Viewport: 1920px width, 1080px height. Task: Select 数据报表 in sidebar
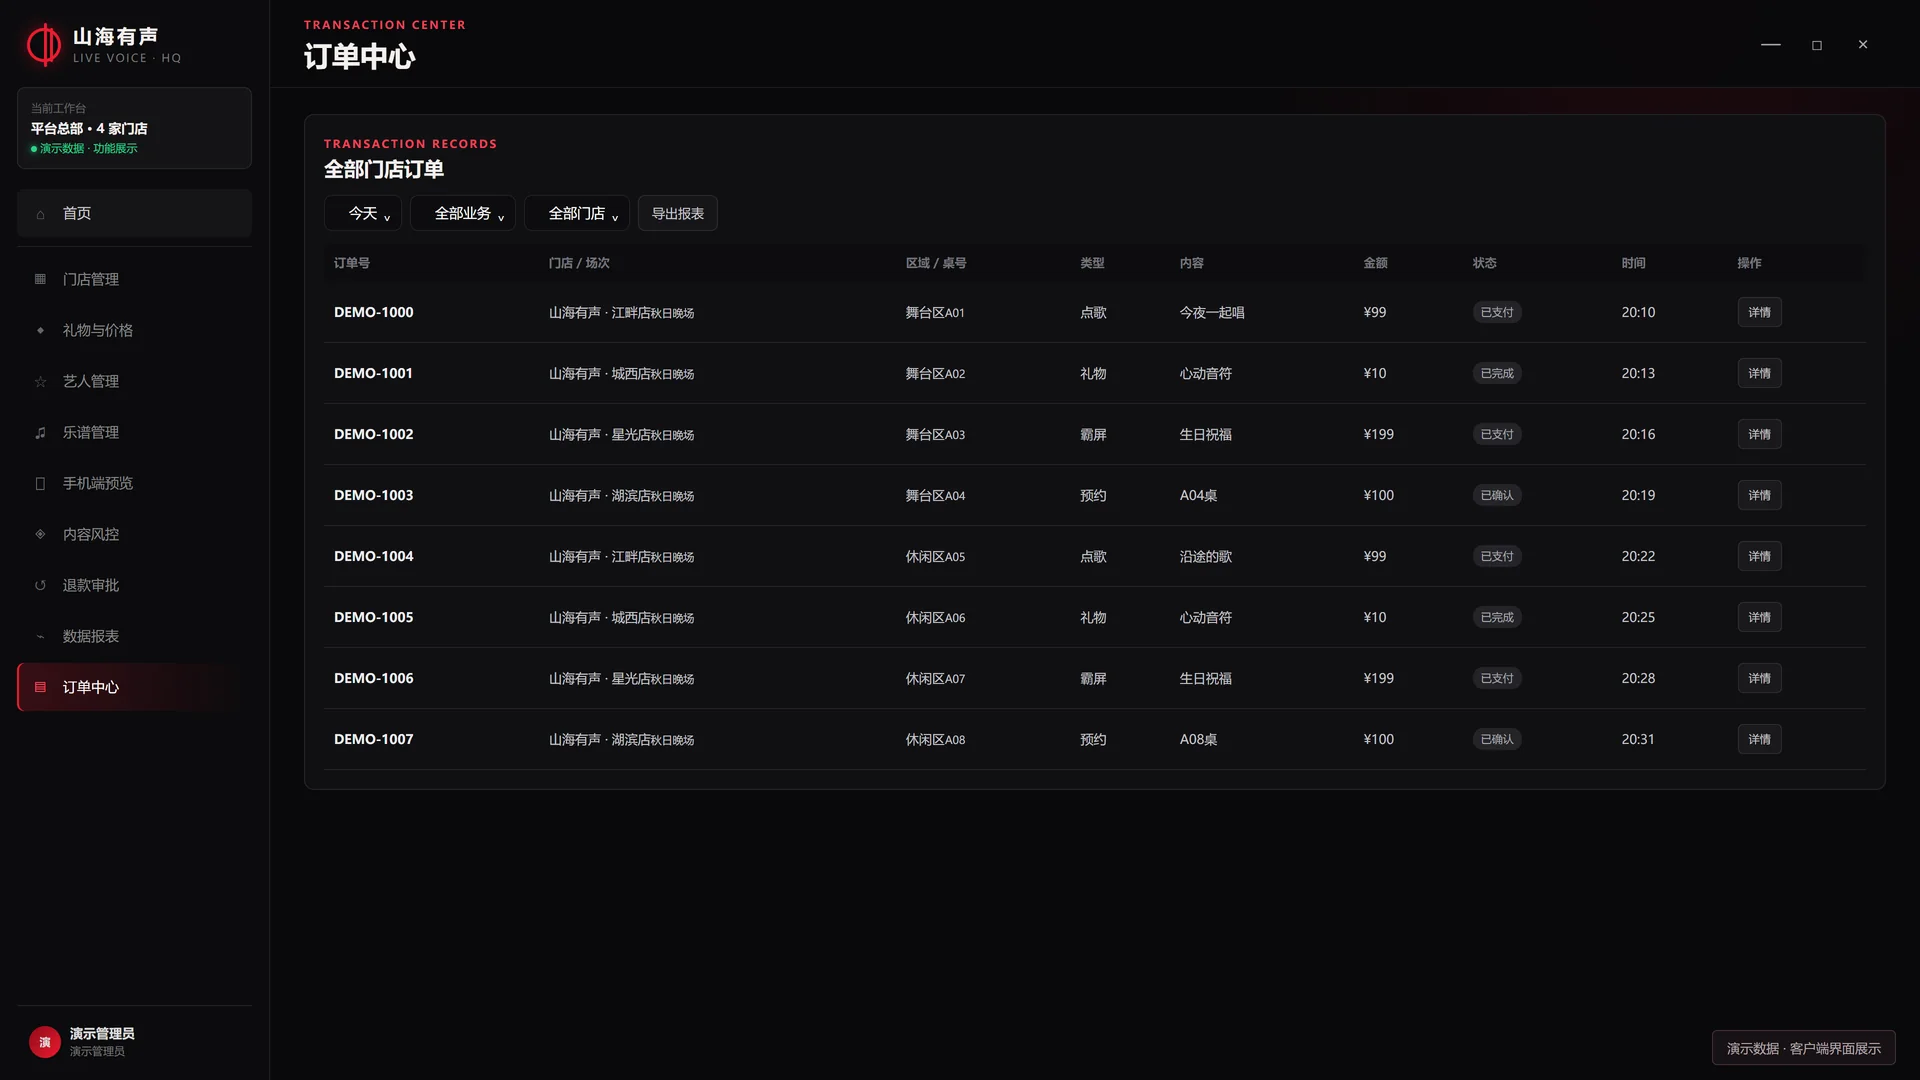coord(134,636)
